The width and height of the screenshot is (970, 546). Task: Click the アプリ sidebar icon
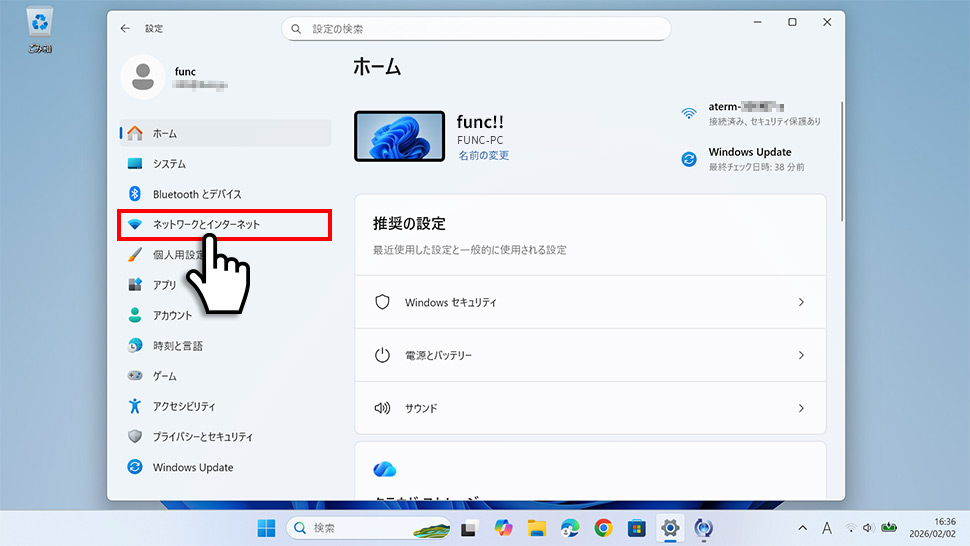coord(135,285)
